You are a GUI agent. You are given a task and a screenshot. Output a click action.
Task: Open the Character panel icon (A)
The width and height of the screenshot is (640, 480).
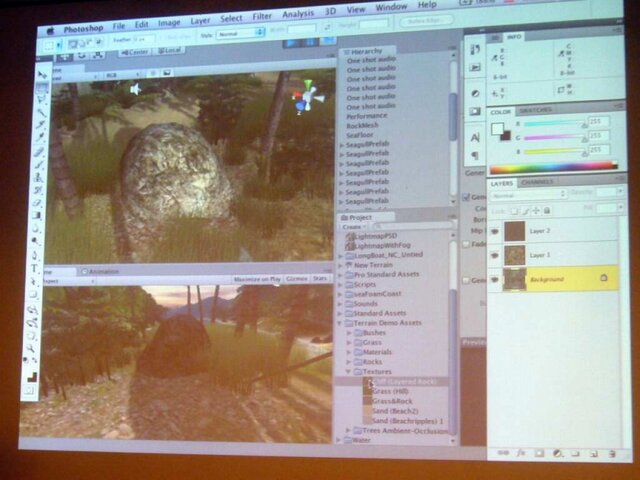click(475, 138)
